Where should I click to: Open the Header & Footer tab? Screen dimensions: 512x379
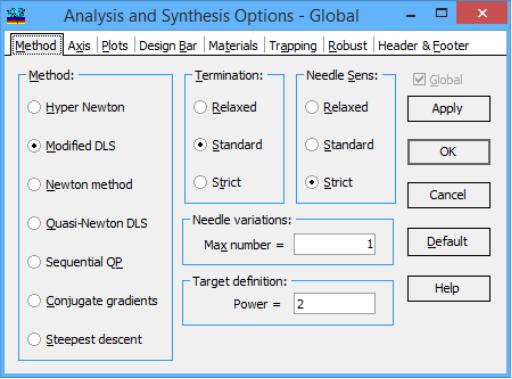point(423,46)
